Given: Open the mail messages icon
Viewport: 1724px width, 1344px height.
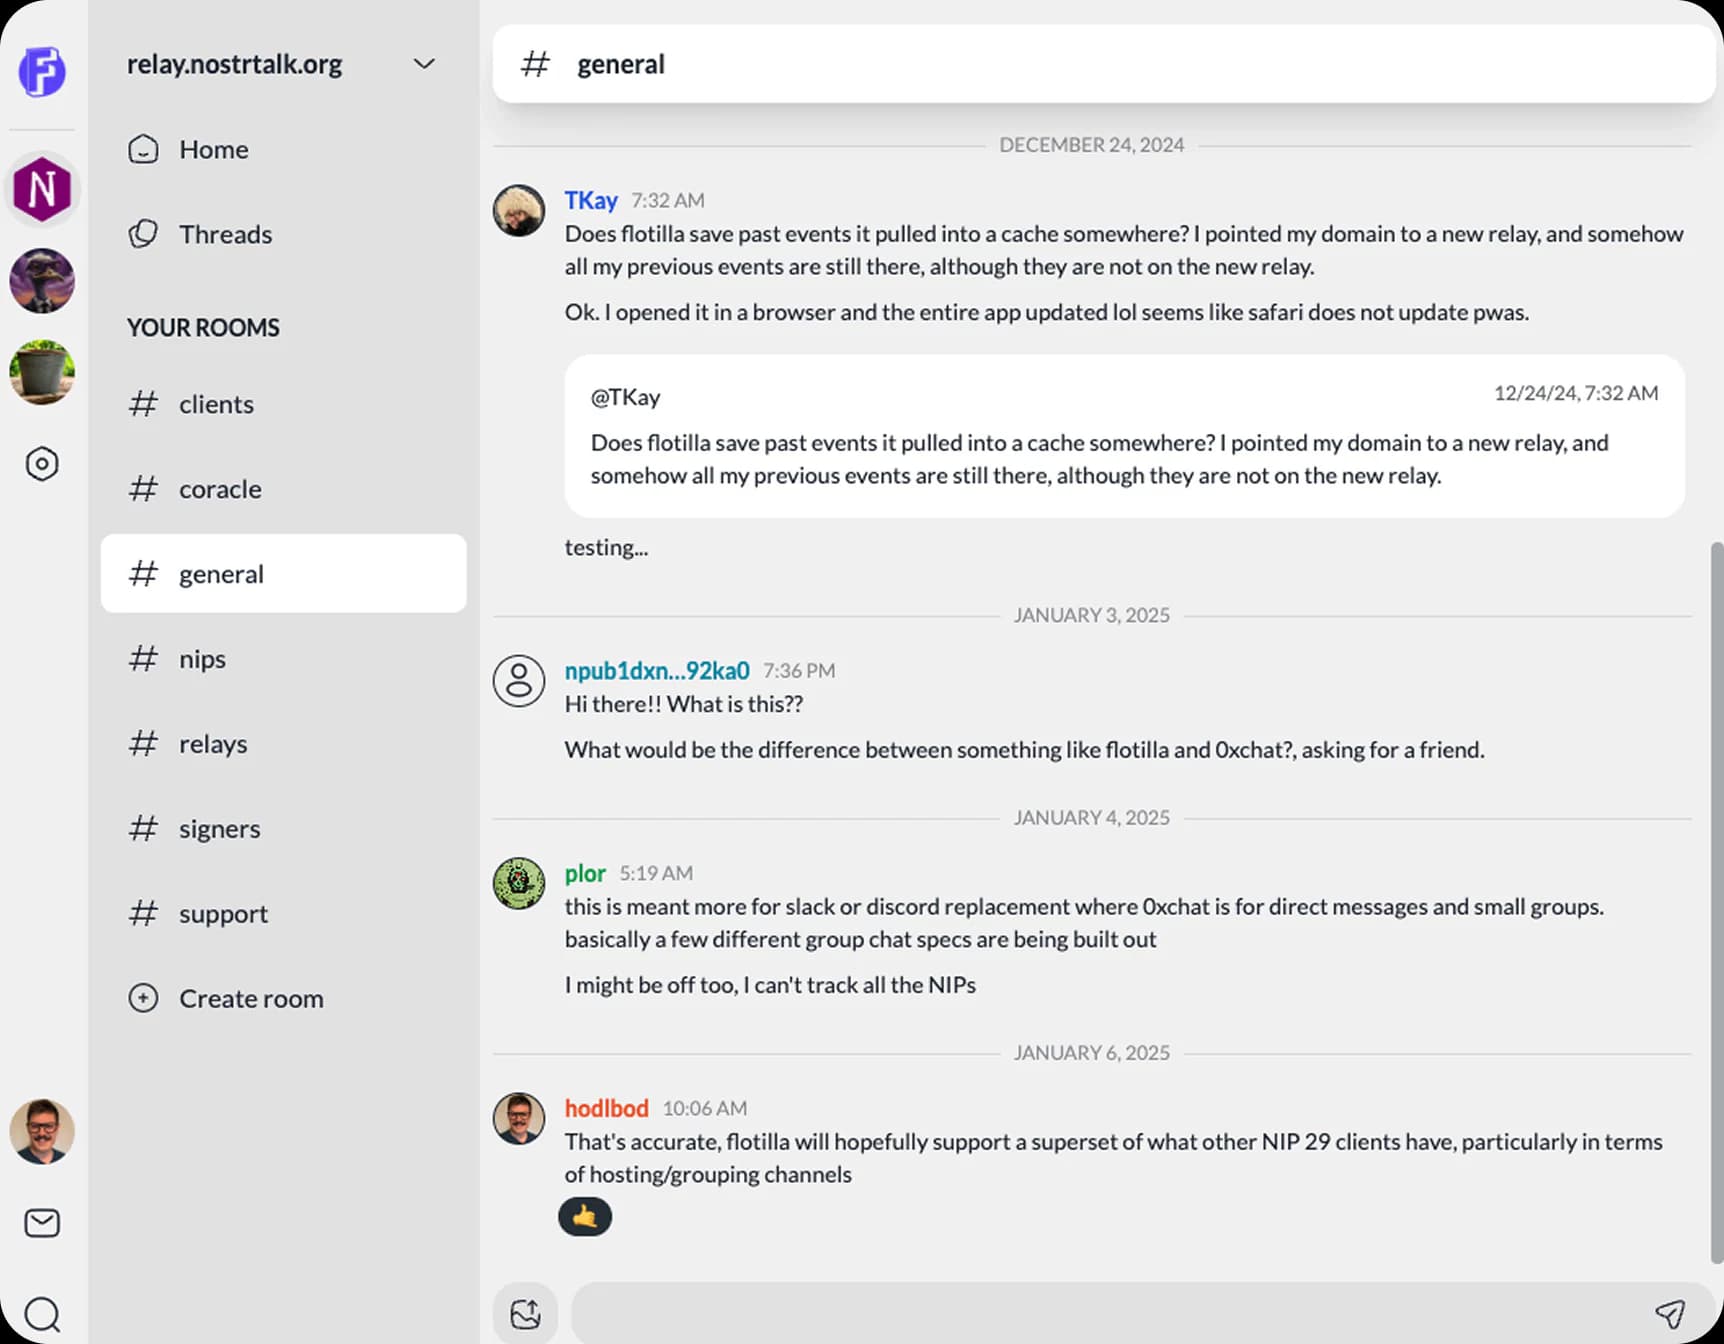Looking at the screenshot, I should pos(42,1223).
